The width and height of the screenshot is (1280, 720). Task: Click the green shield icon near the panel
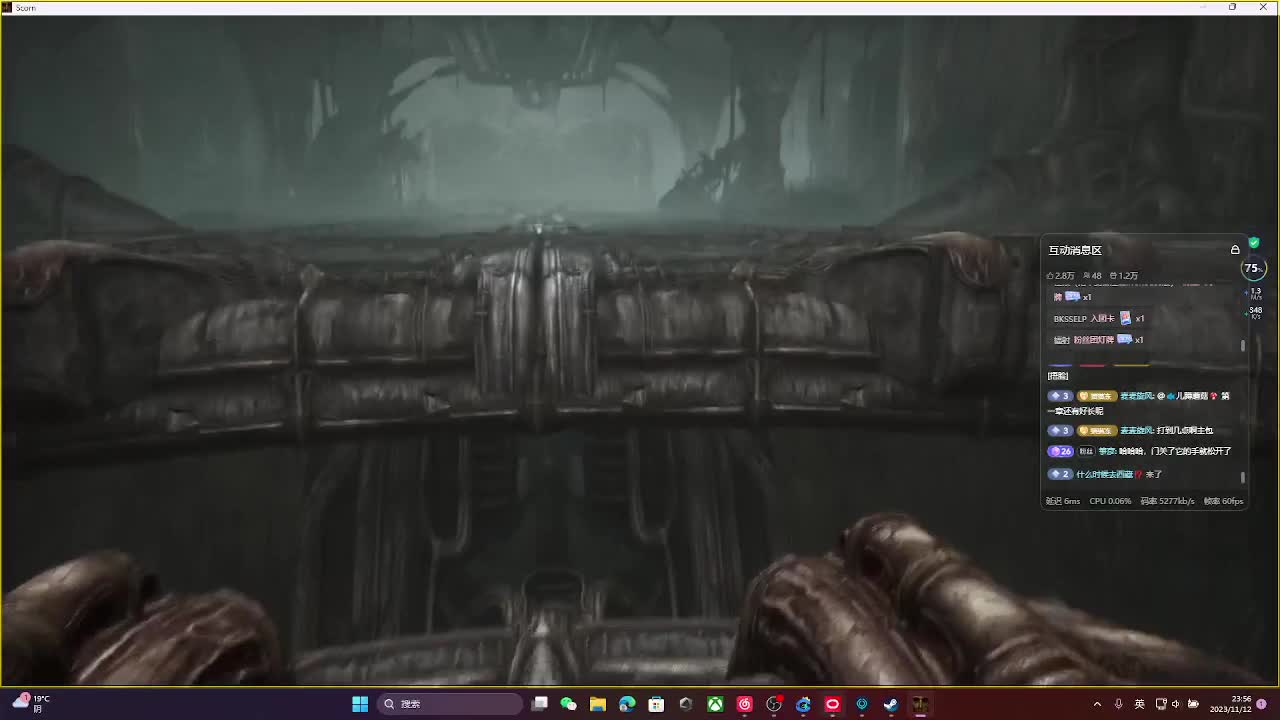click(x=1254, y=243)
